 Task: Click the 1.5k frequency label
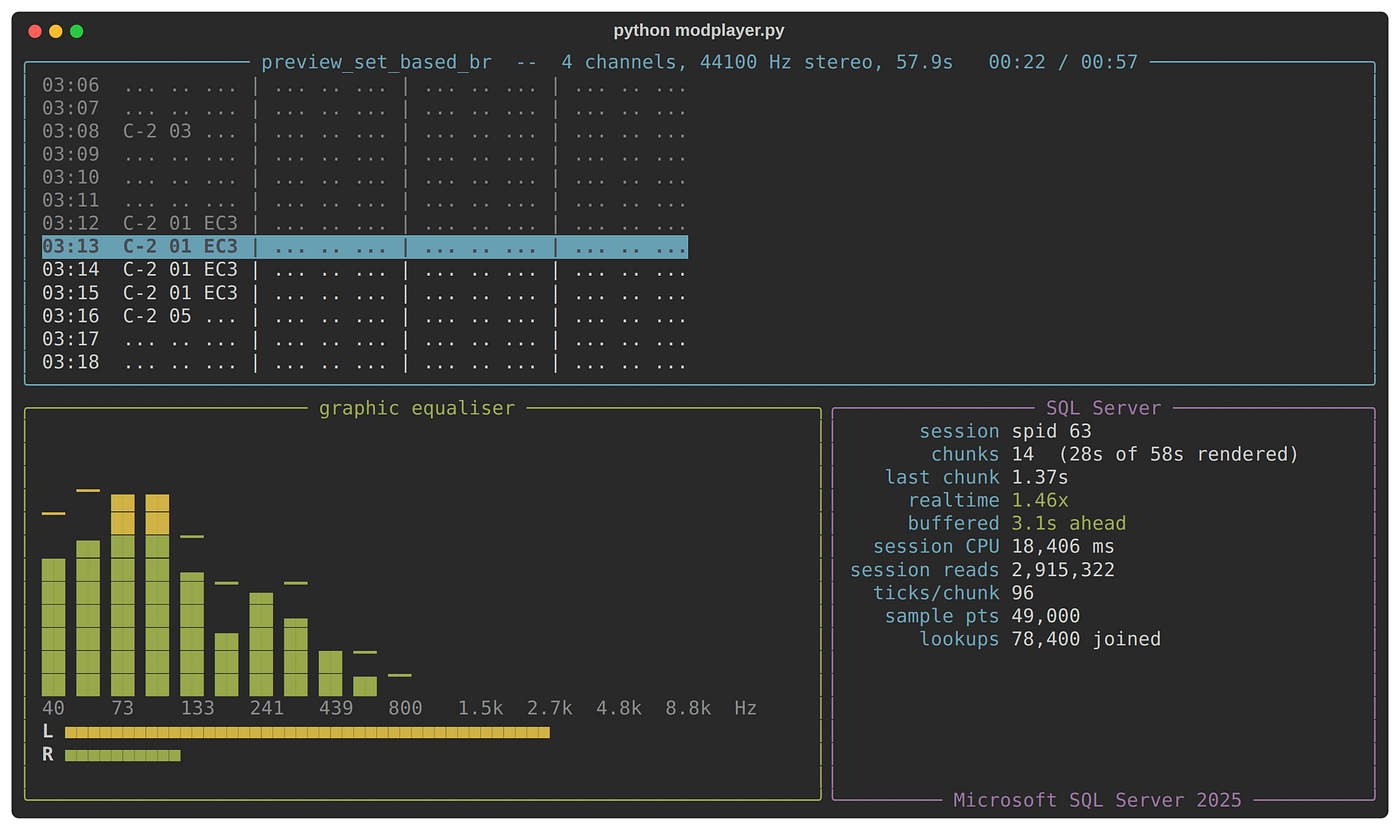click(481, 708)
